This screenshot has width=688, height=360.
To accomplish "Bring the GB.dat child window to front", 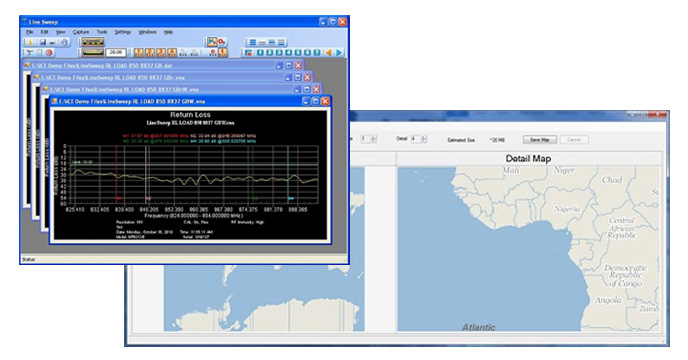I will (149, 65).
